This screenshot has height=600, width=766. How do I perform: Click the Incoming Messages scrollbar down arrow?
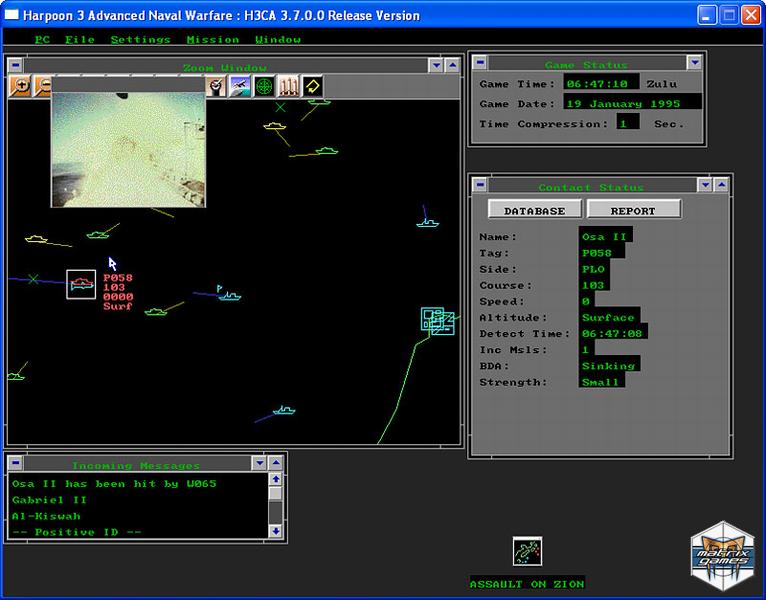point(275,530)
